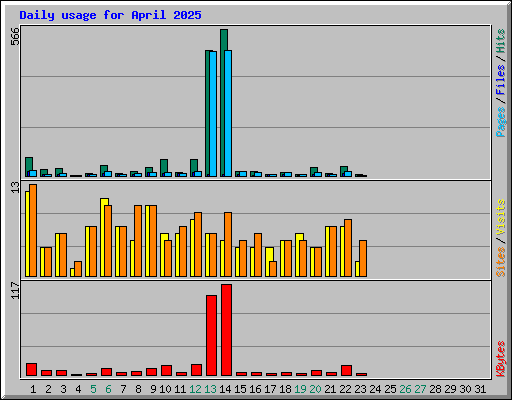Click the 566 scale value

[15, 36]
